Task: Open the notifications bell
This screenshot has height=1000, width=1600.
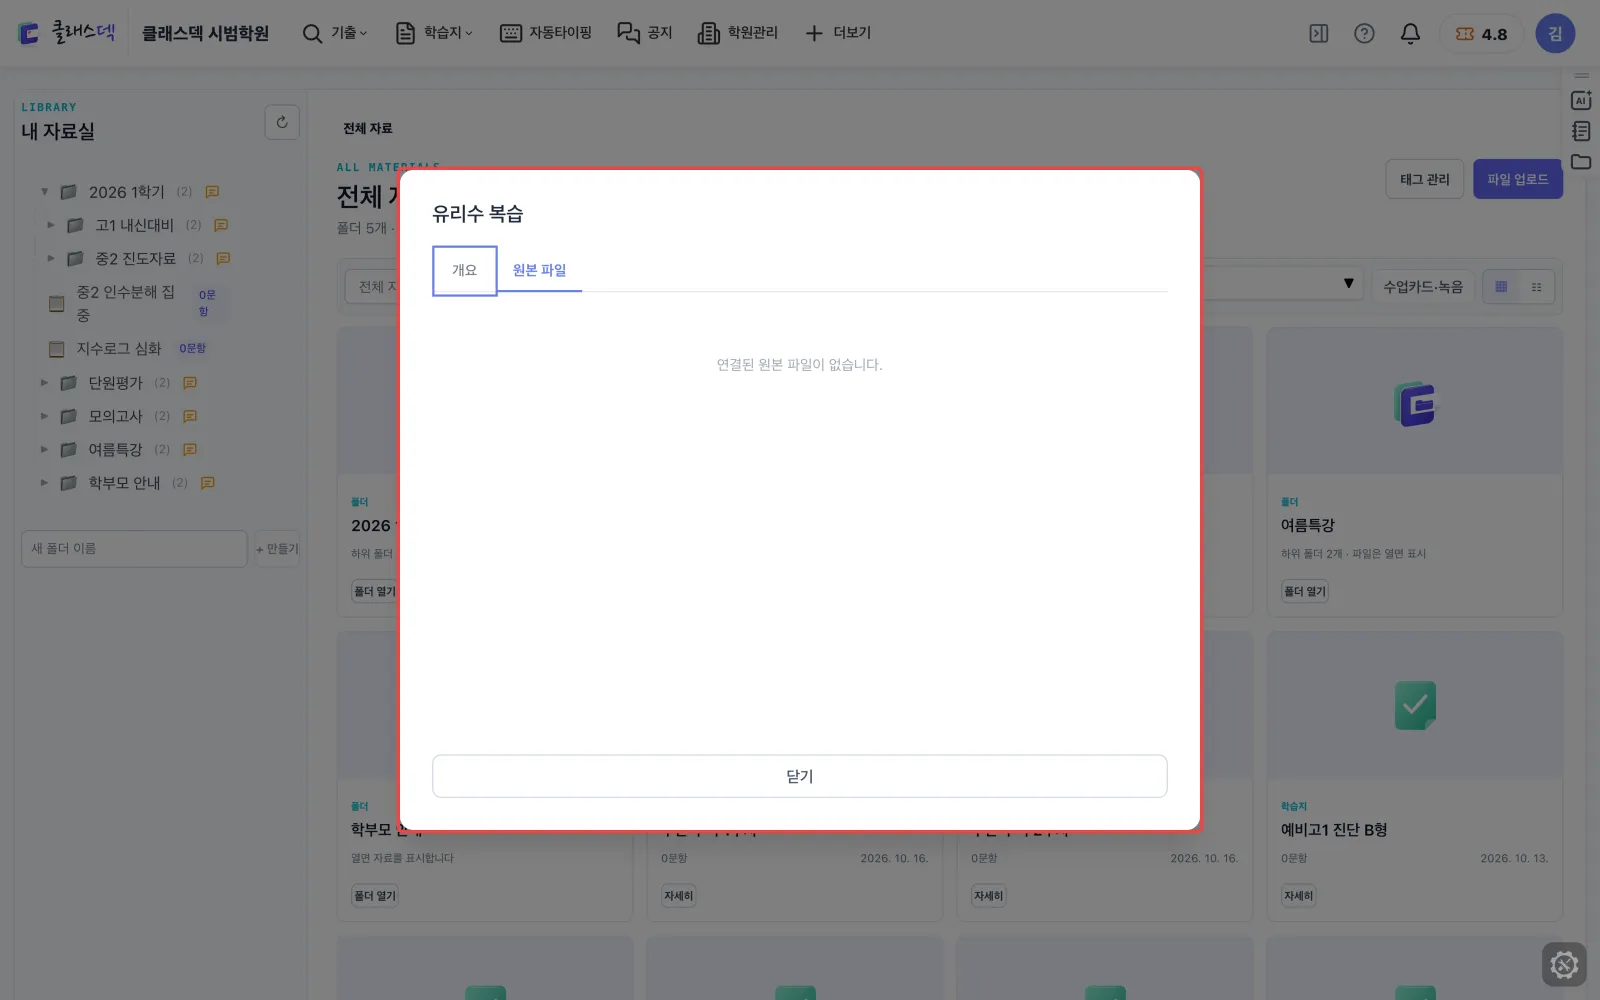Action: point(1410,34)
